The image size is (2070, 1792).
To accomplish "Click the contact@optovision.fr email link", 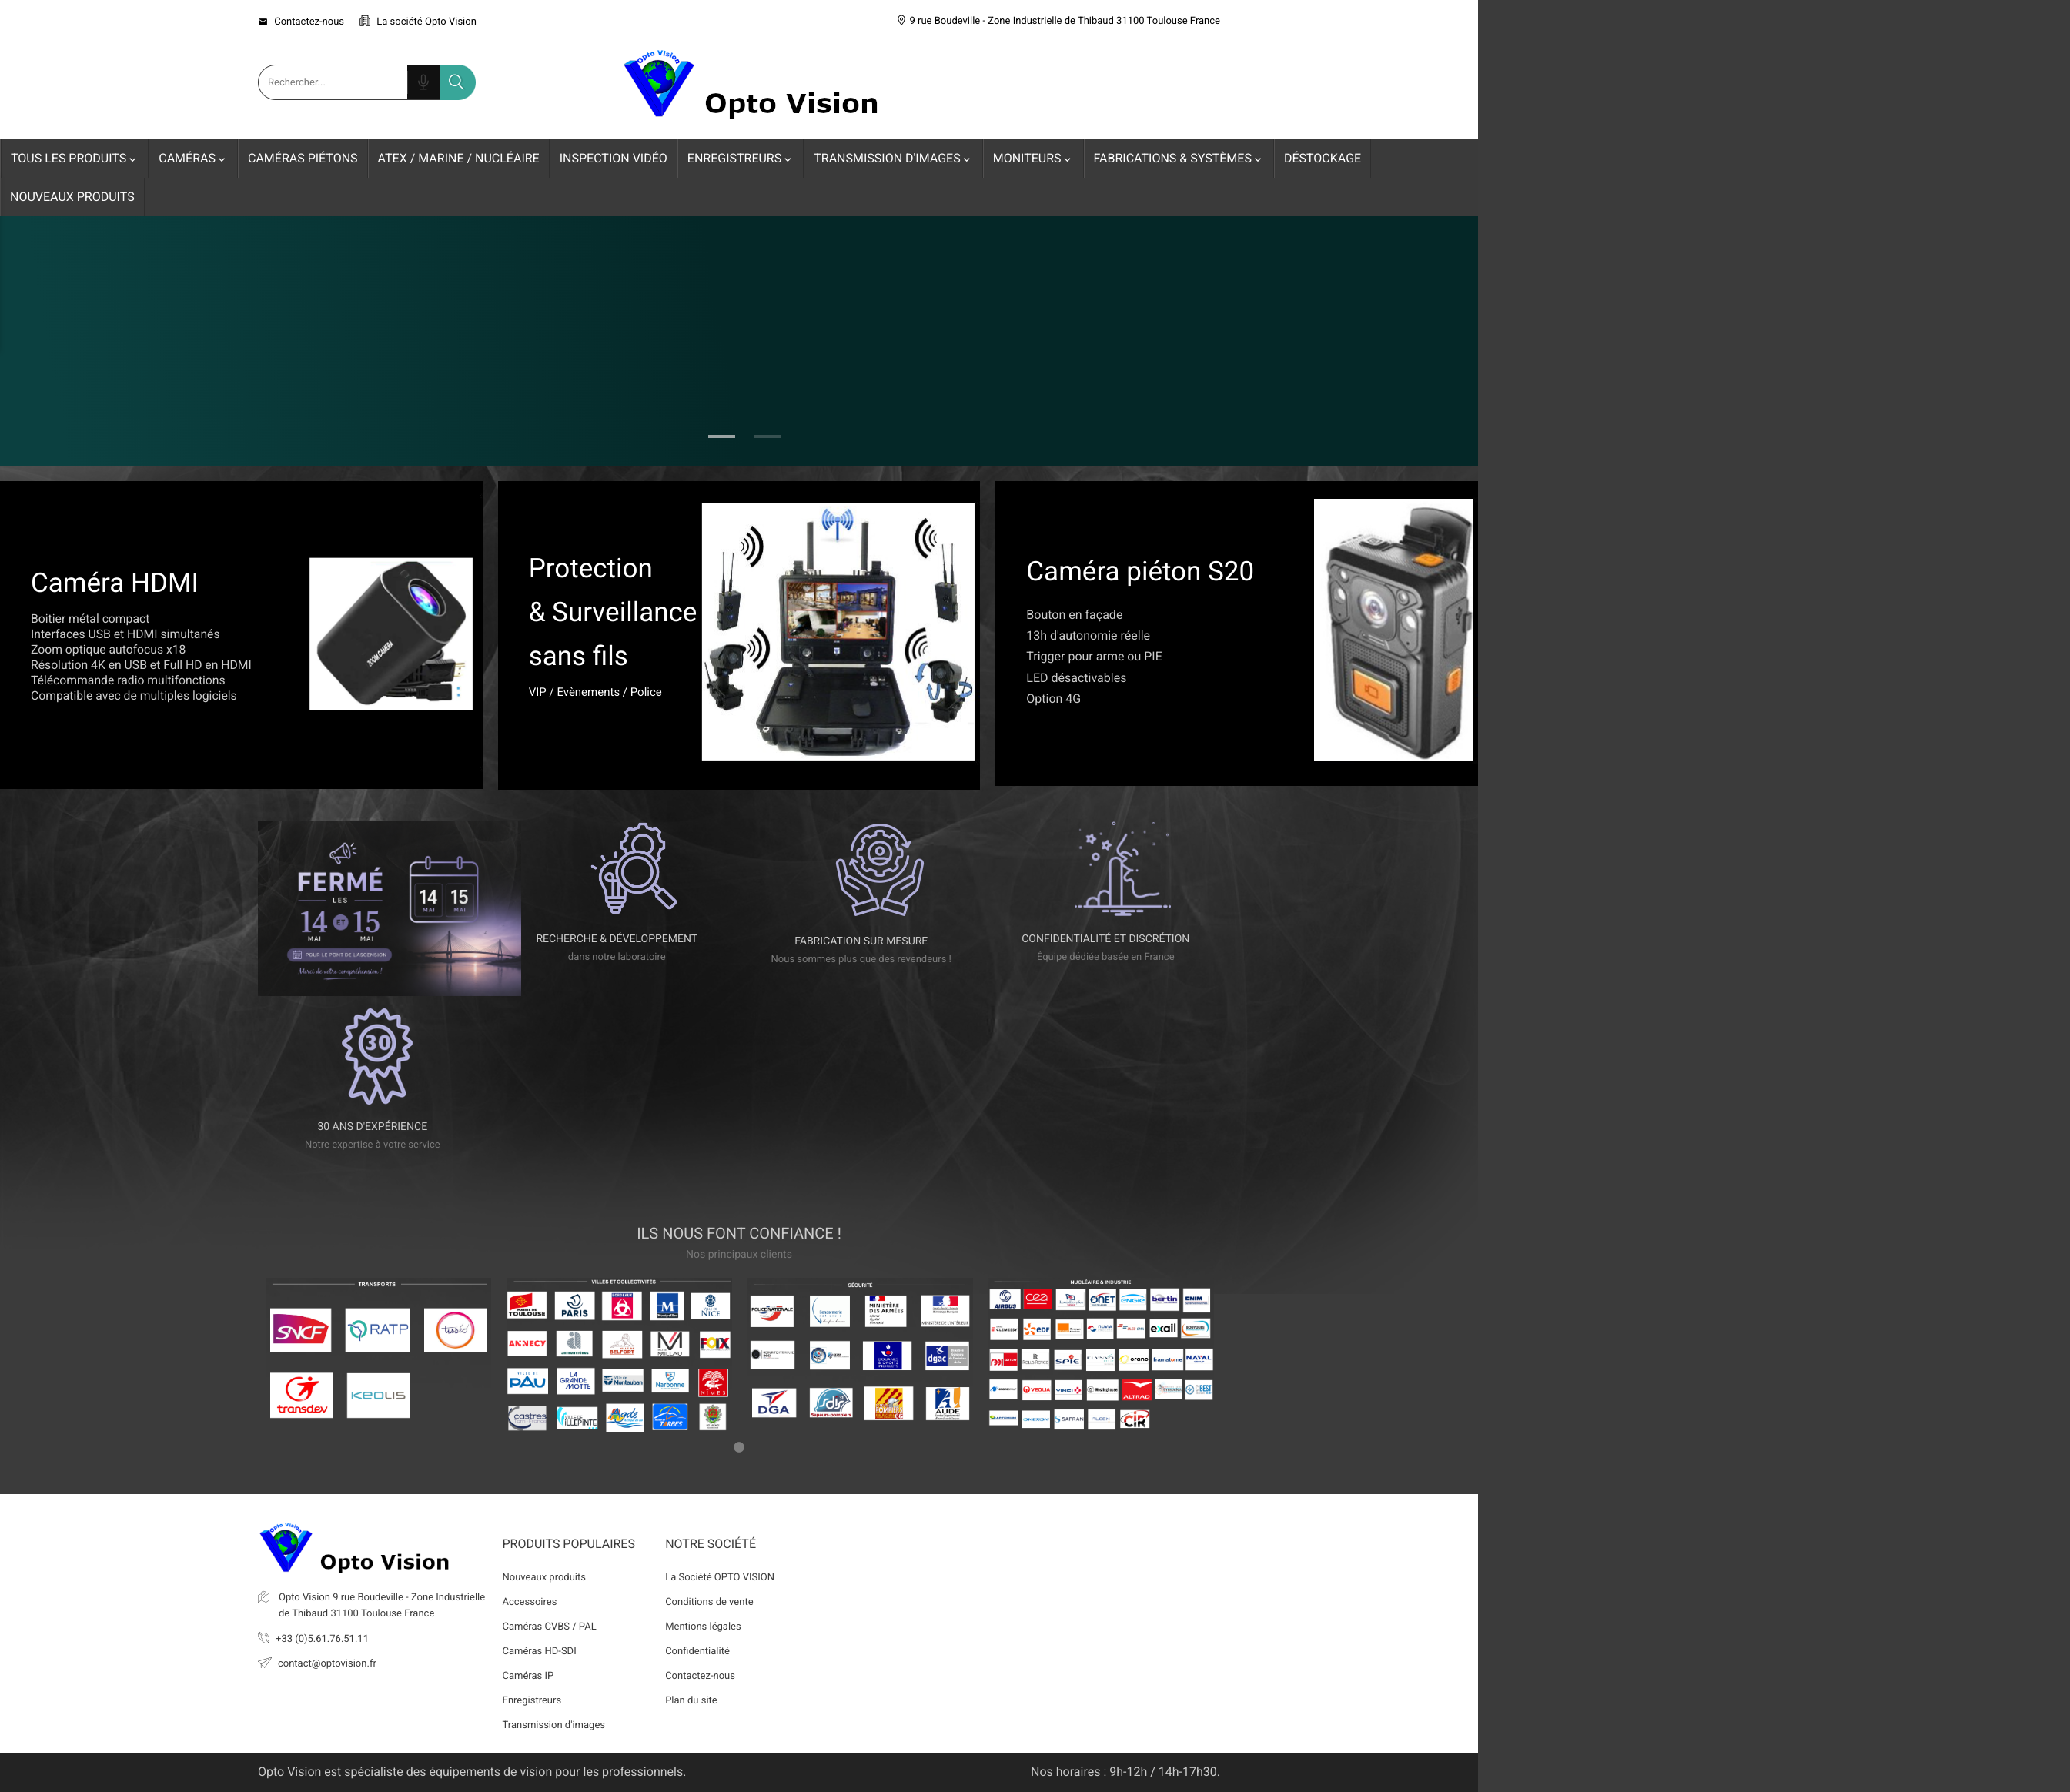I will coord(327,1663).
